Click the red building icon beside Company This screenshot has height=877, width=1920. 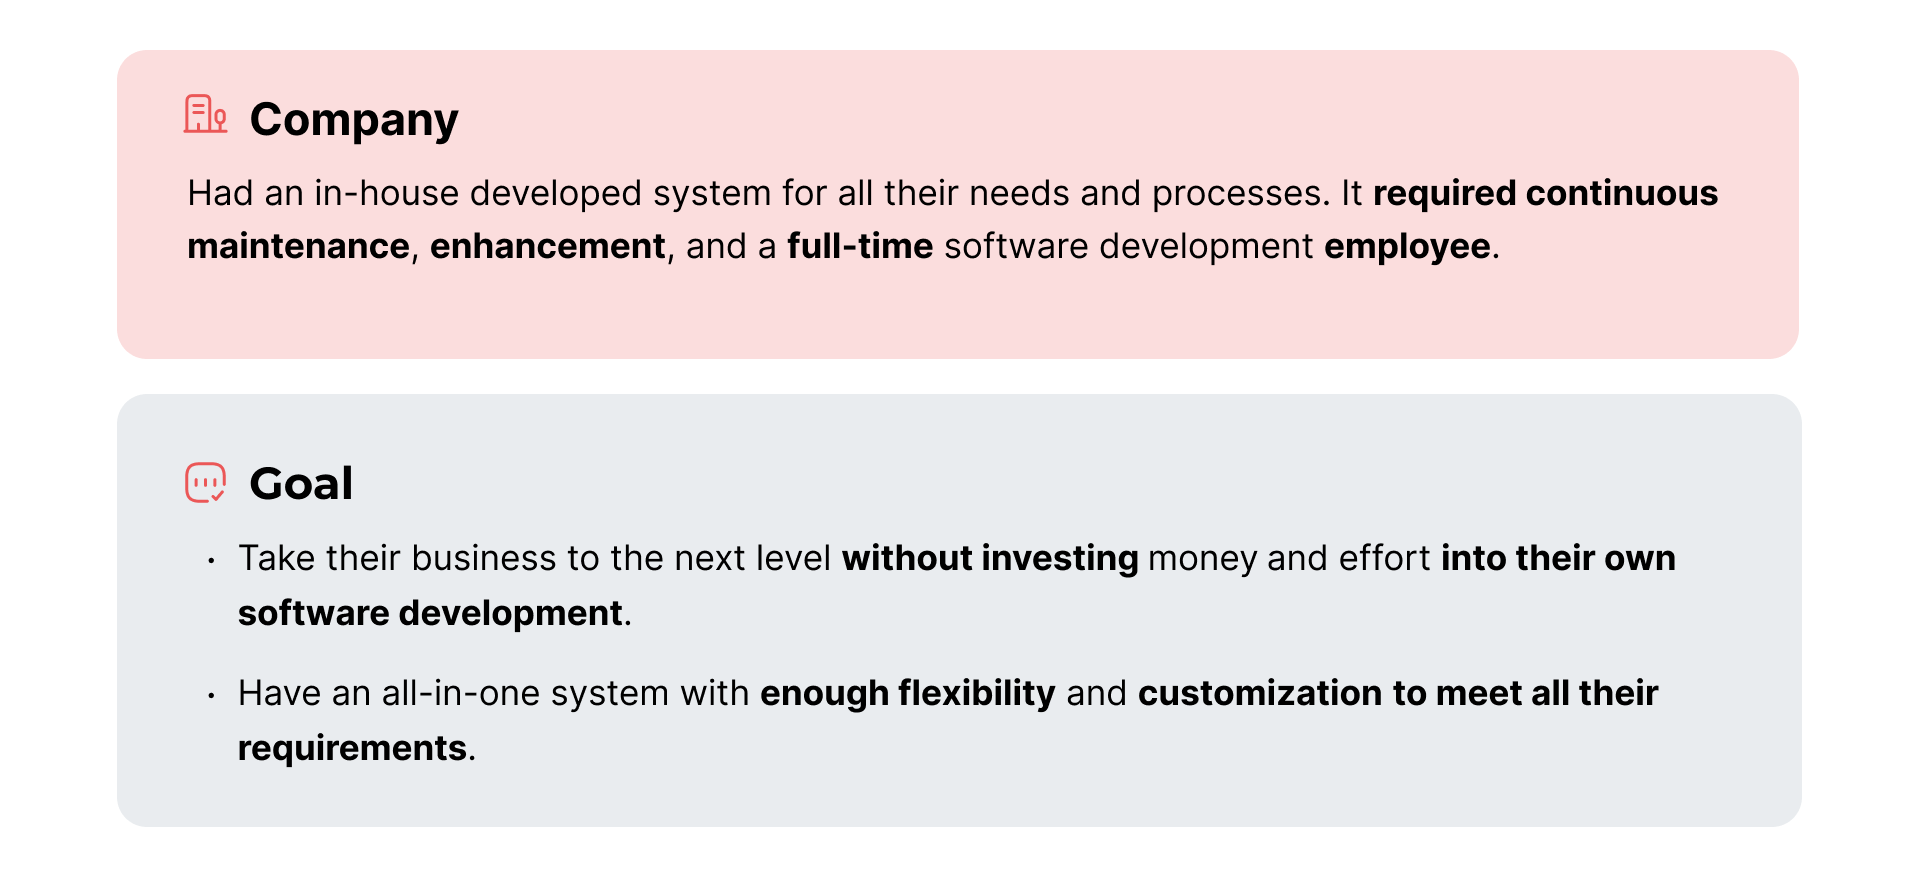[205, 114]
